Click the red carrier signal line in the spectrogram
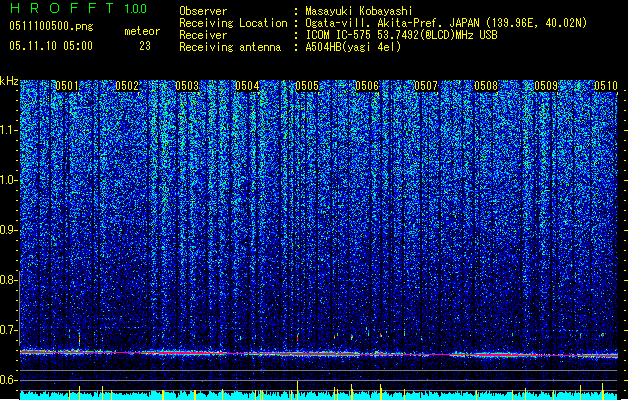 tap(319, 354)
